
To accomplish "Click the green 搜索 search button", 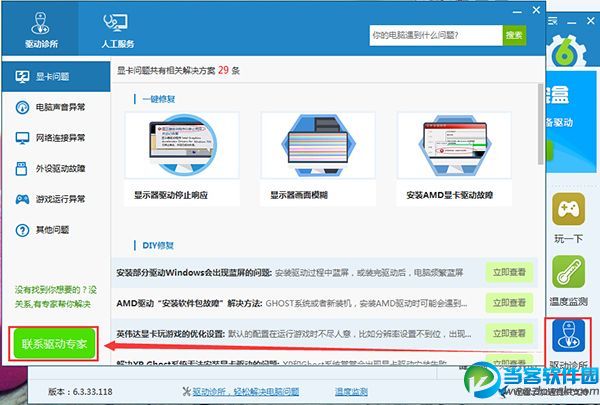I will click(x=514, y=36).
